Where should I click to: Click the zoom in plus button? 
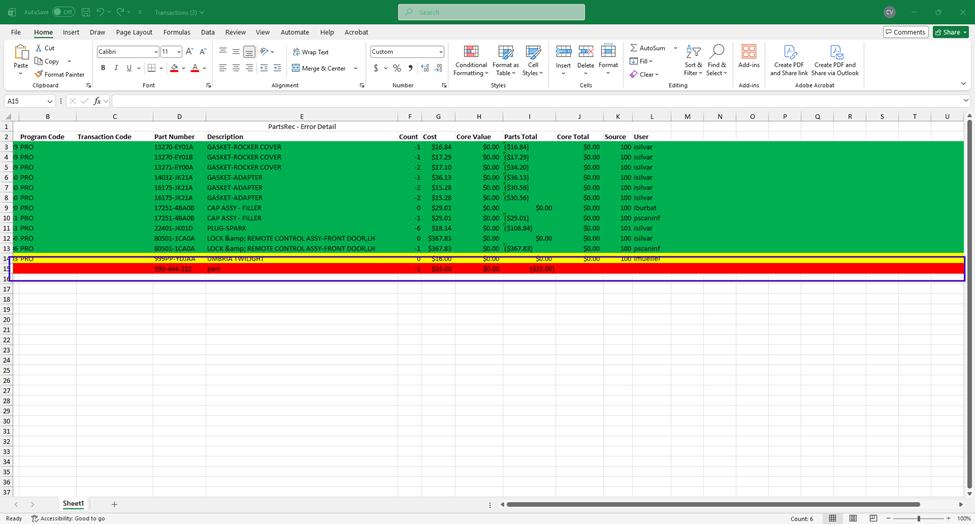click(x=948, y=518)
